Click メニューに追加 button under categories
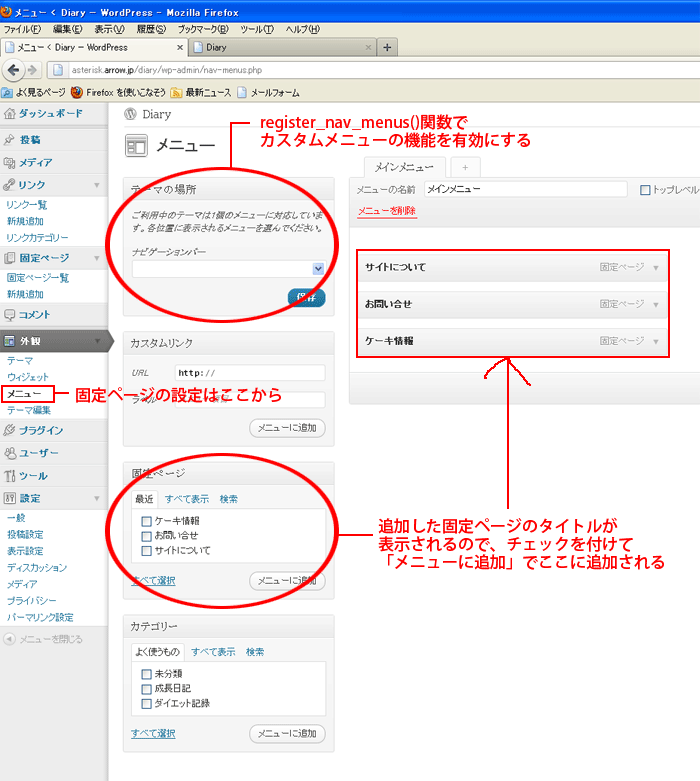 tap(287, 734)
